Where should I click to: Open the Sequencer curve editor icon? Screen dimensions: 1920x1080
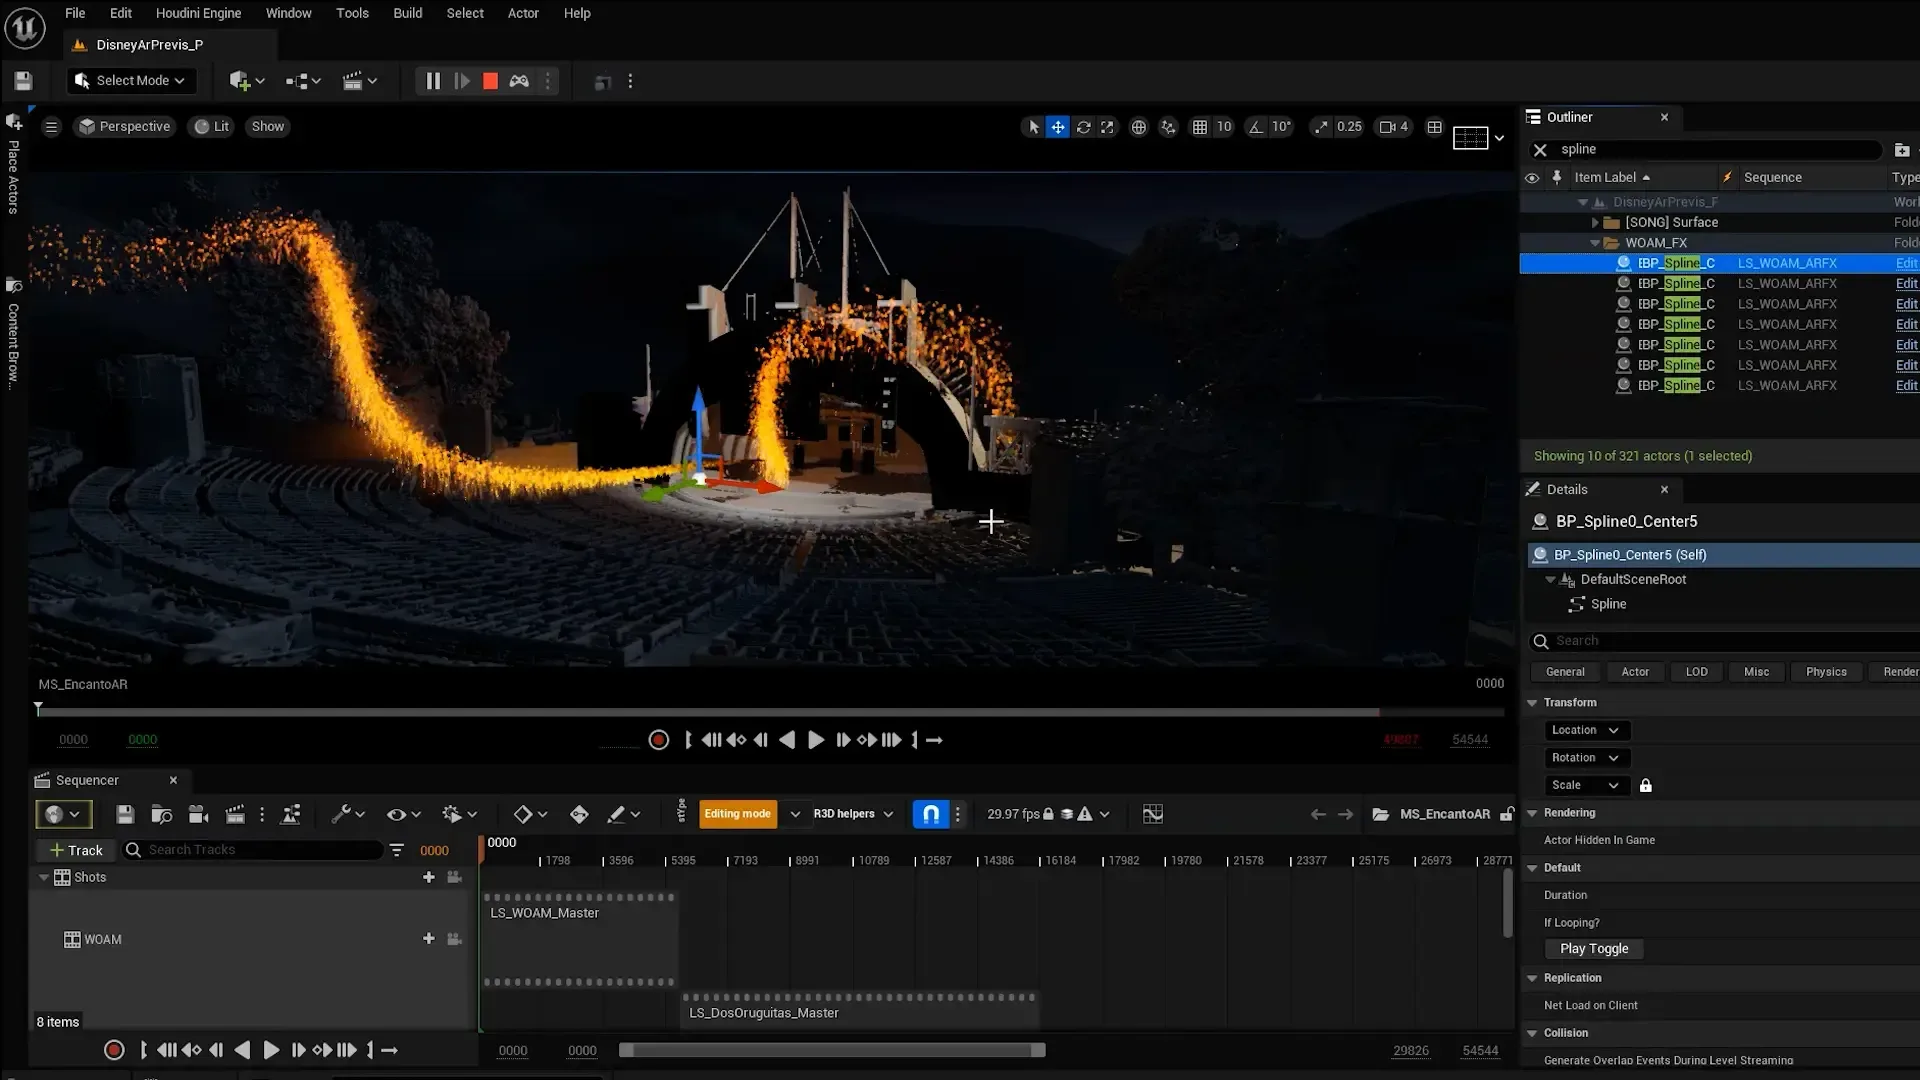[1153, 814]
